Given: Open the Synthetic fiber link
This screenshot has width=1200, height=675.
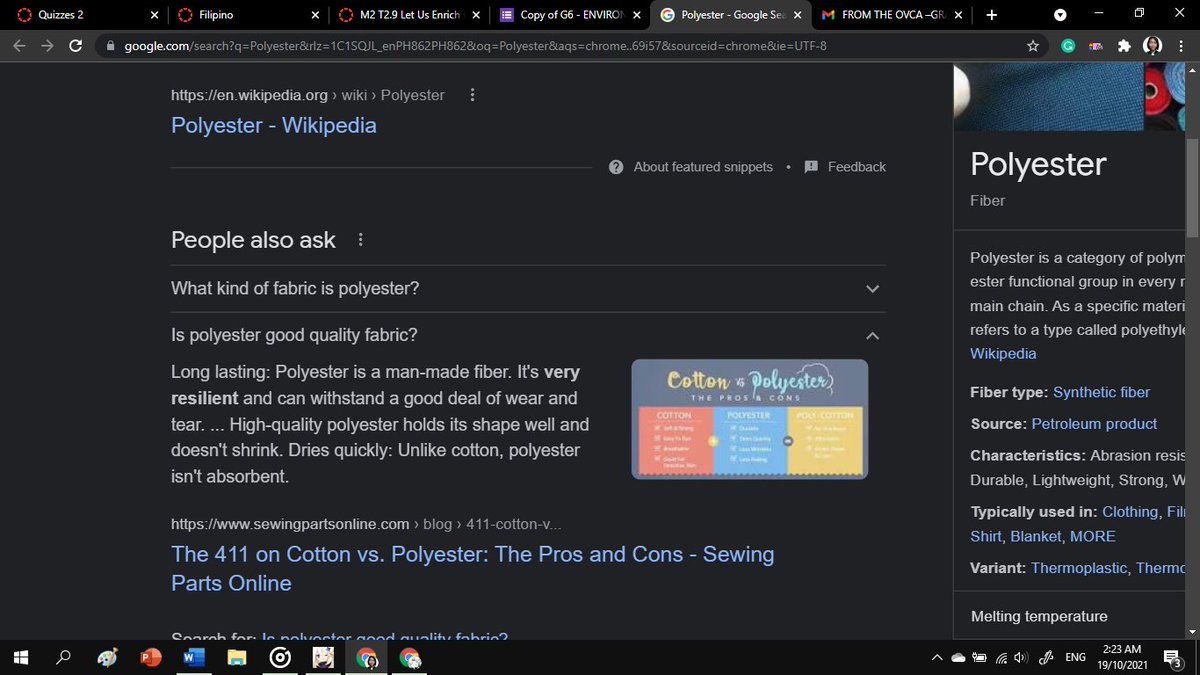Looking at the screenshot, I should point(1101,392).
